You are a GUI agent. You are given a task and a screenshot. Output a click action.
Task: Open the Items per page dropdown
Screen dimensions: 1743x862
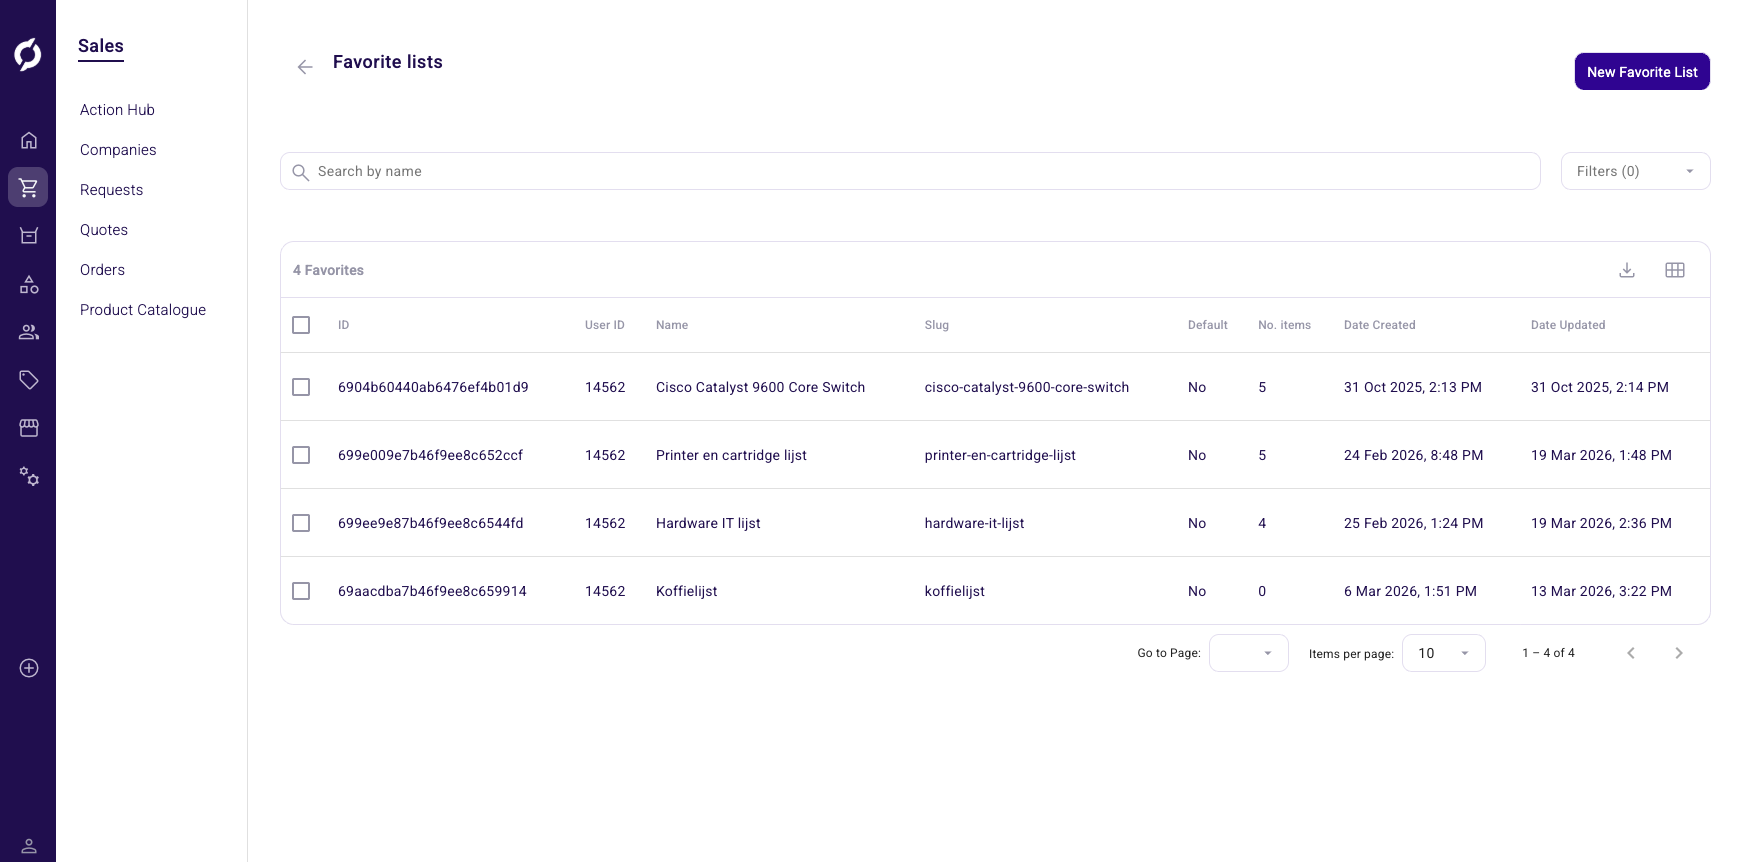(1443, 653)
